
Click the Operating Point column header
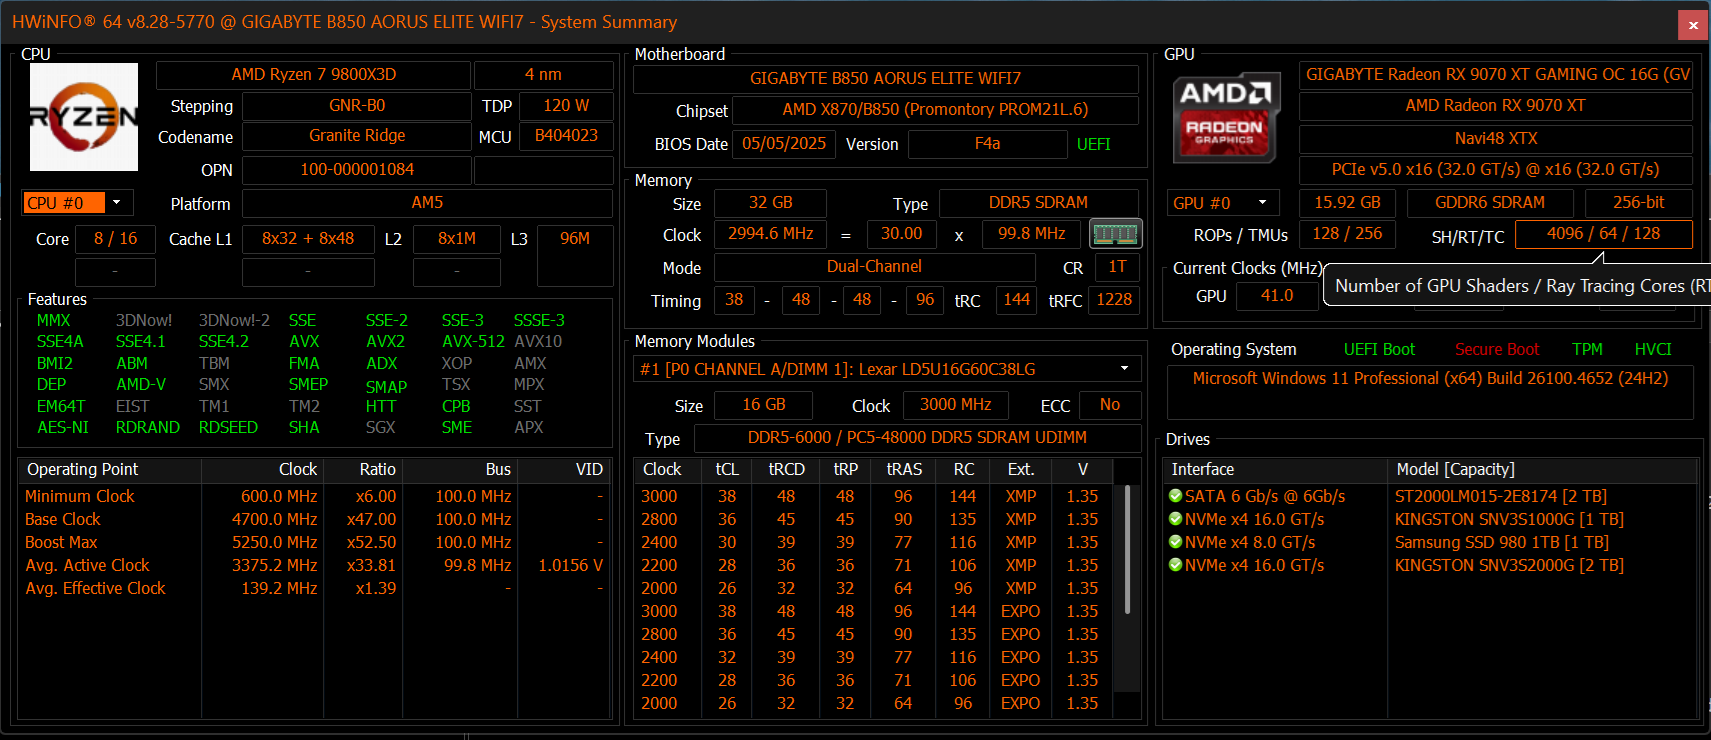coord(110,470)
